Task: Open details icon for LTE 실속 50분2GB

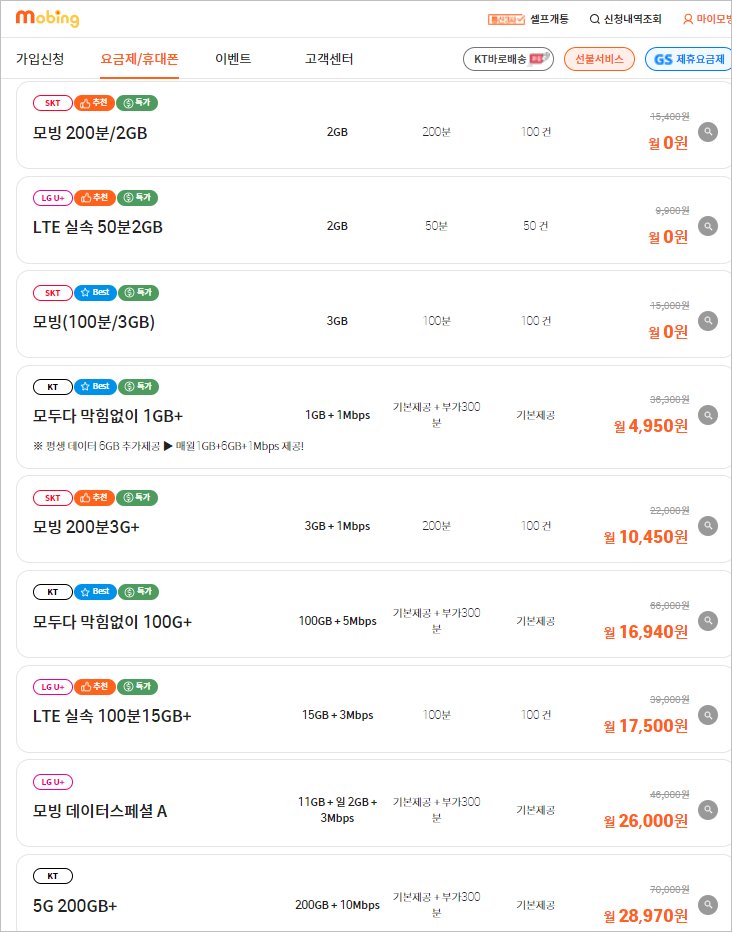Action: point(708,227)
